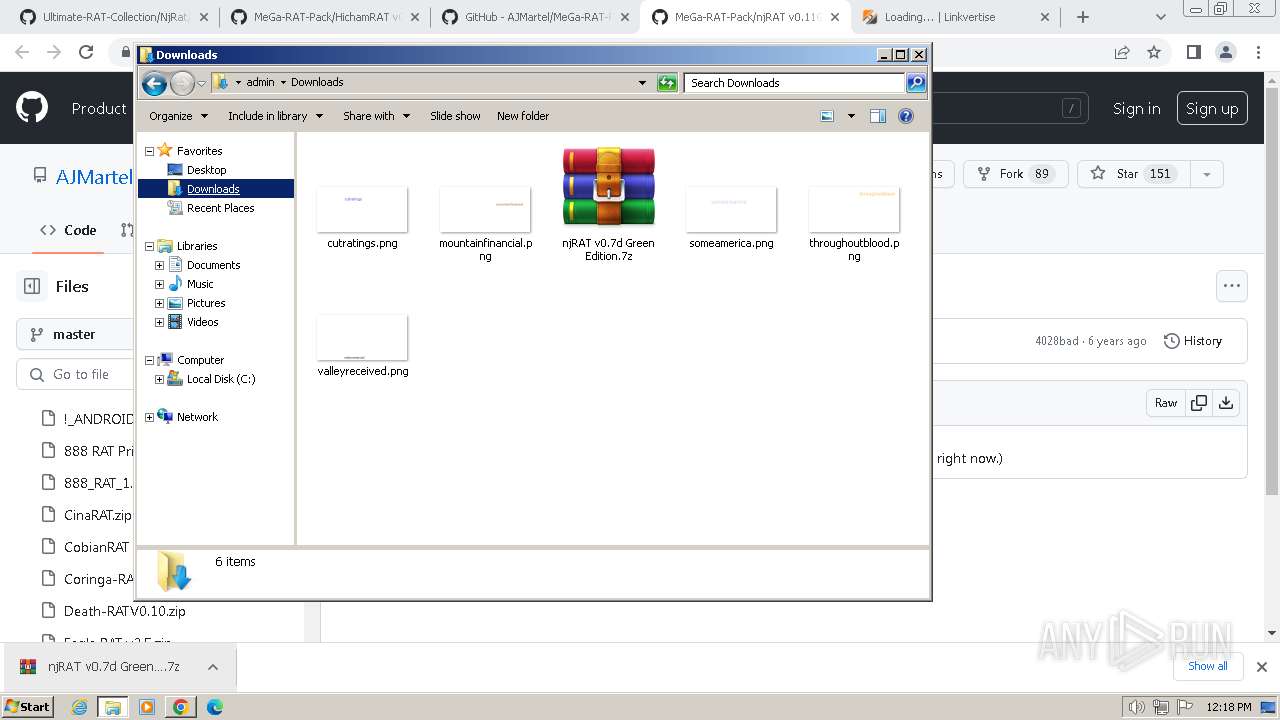1280x720 pixels.
Task: Click Show all downloads button
Action: coord(1207,666)
